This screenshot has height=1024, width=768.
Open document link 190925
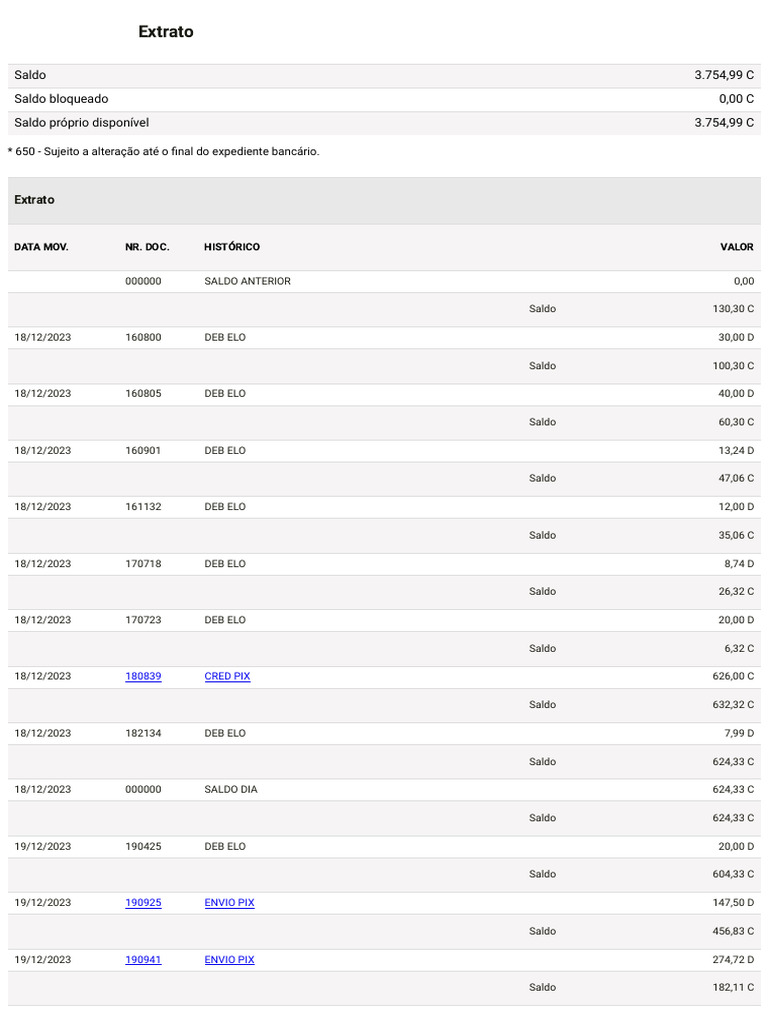[x=143, y=903]
